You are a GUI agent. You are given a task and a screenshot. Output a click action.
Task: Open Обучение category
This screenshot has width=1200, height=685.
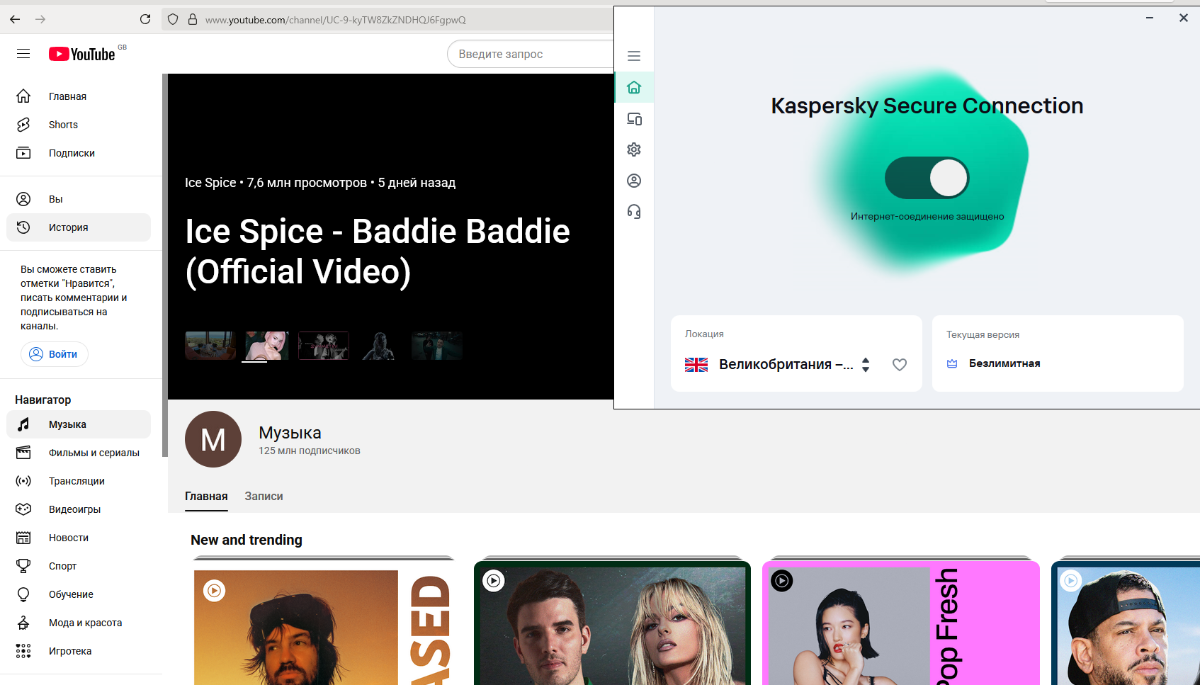tap(78, 594)
